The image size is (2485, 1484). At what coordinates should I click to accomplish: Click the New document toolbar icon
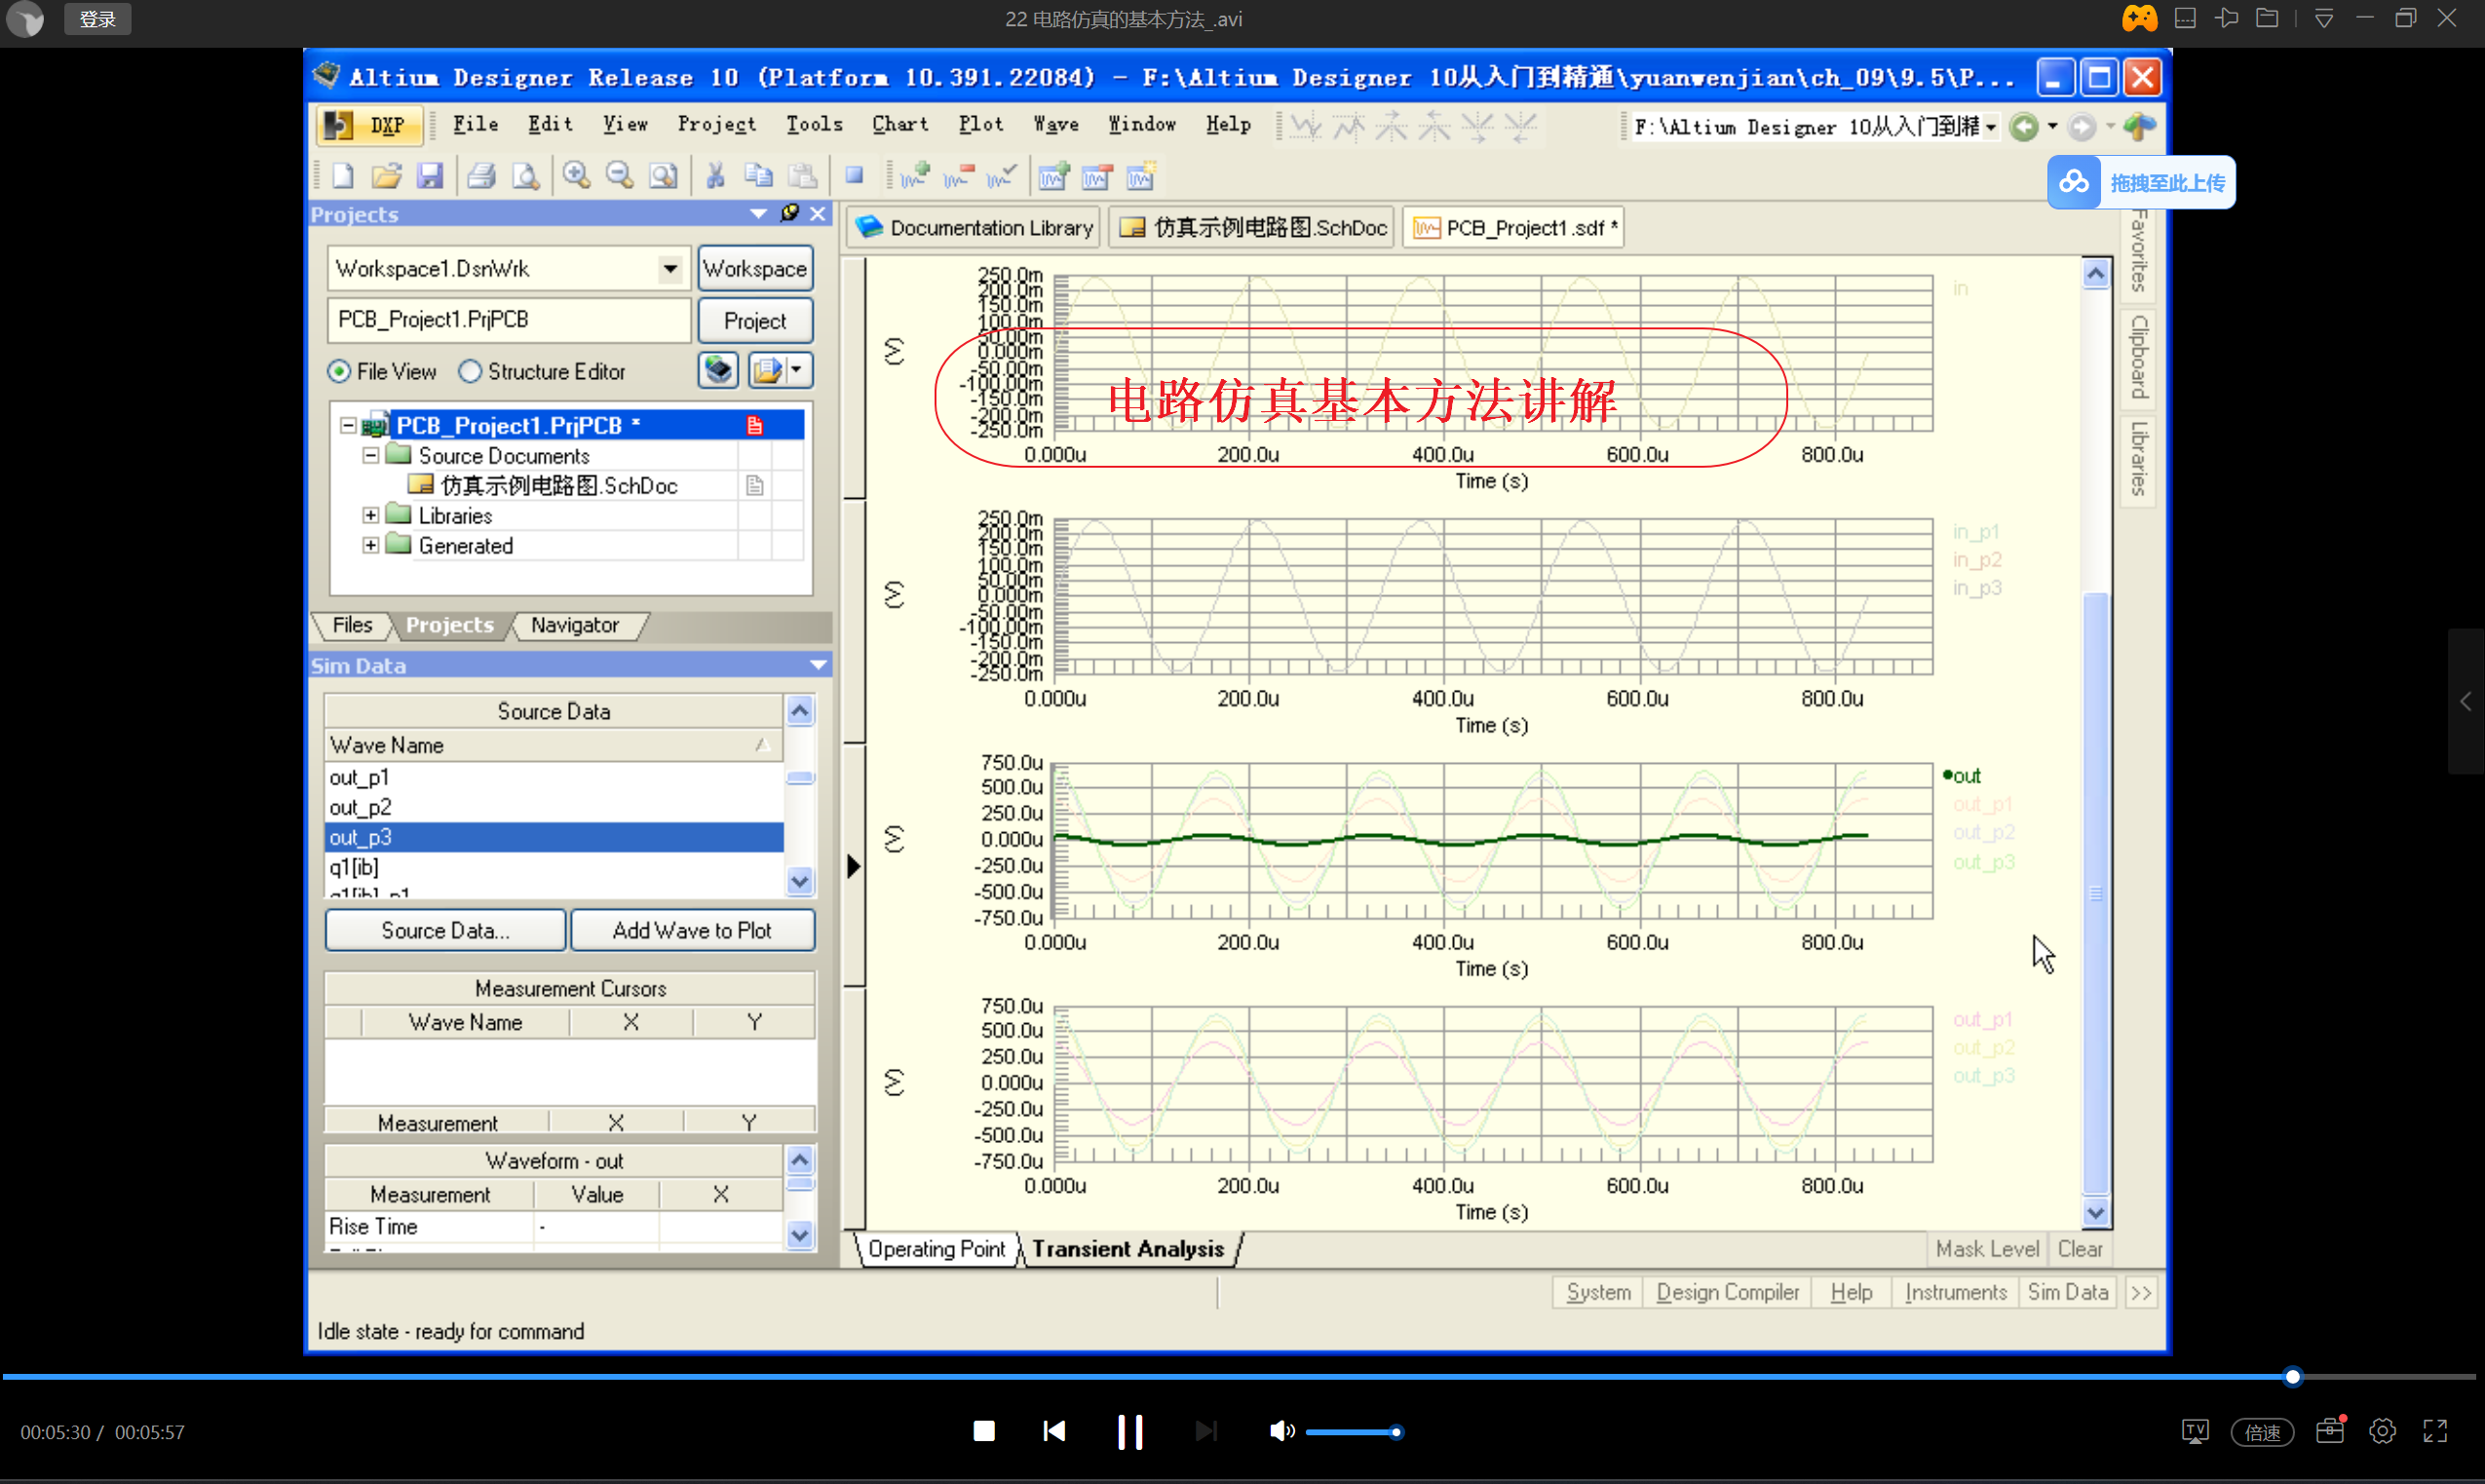[x=343, y=177]
